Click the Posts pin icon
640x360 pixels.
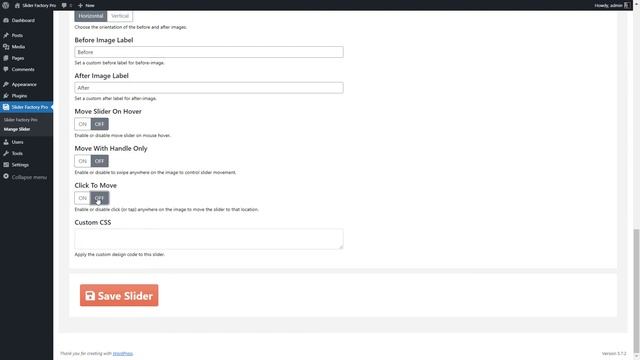click(6, 36)
